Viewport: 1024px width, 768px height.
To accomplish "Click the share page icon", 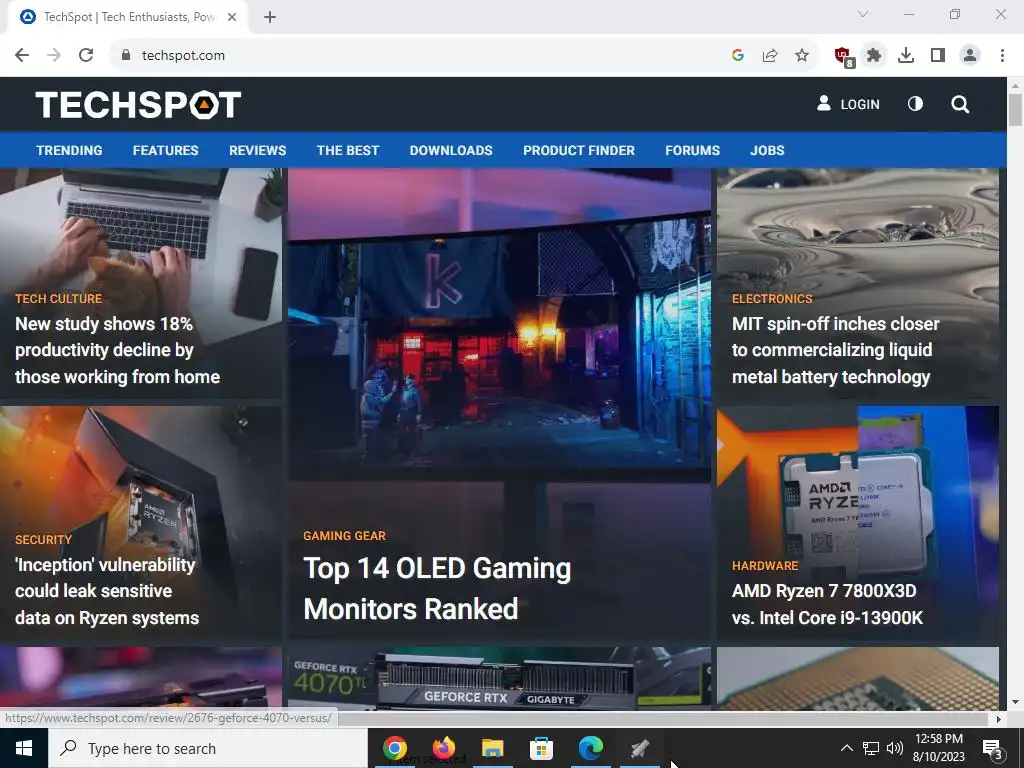I will 770,56.
